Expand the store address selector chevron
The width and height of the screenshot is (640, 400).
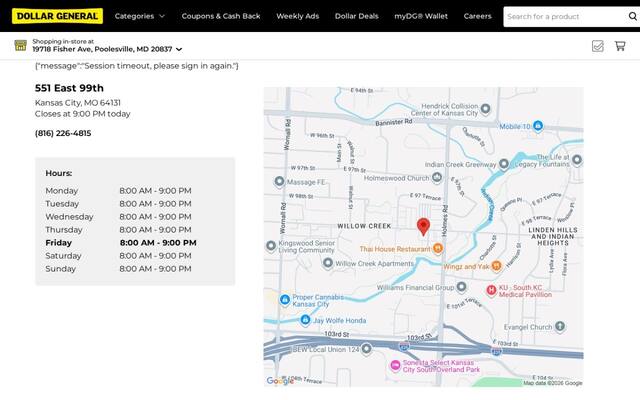pos(179,49)
